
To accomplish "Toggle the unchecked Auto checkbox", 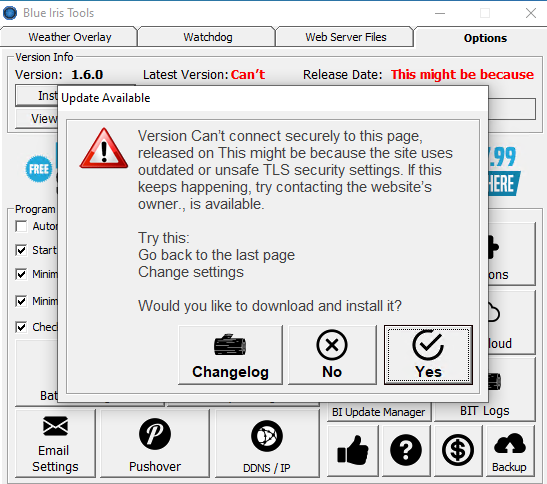I will tap(21, 226).
